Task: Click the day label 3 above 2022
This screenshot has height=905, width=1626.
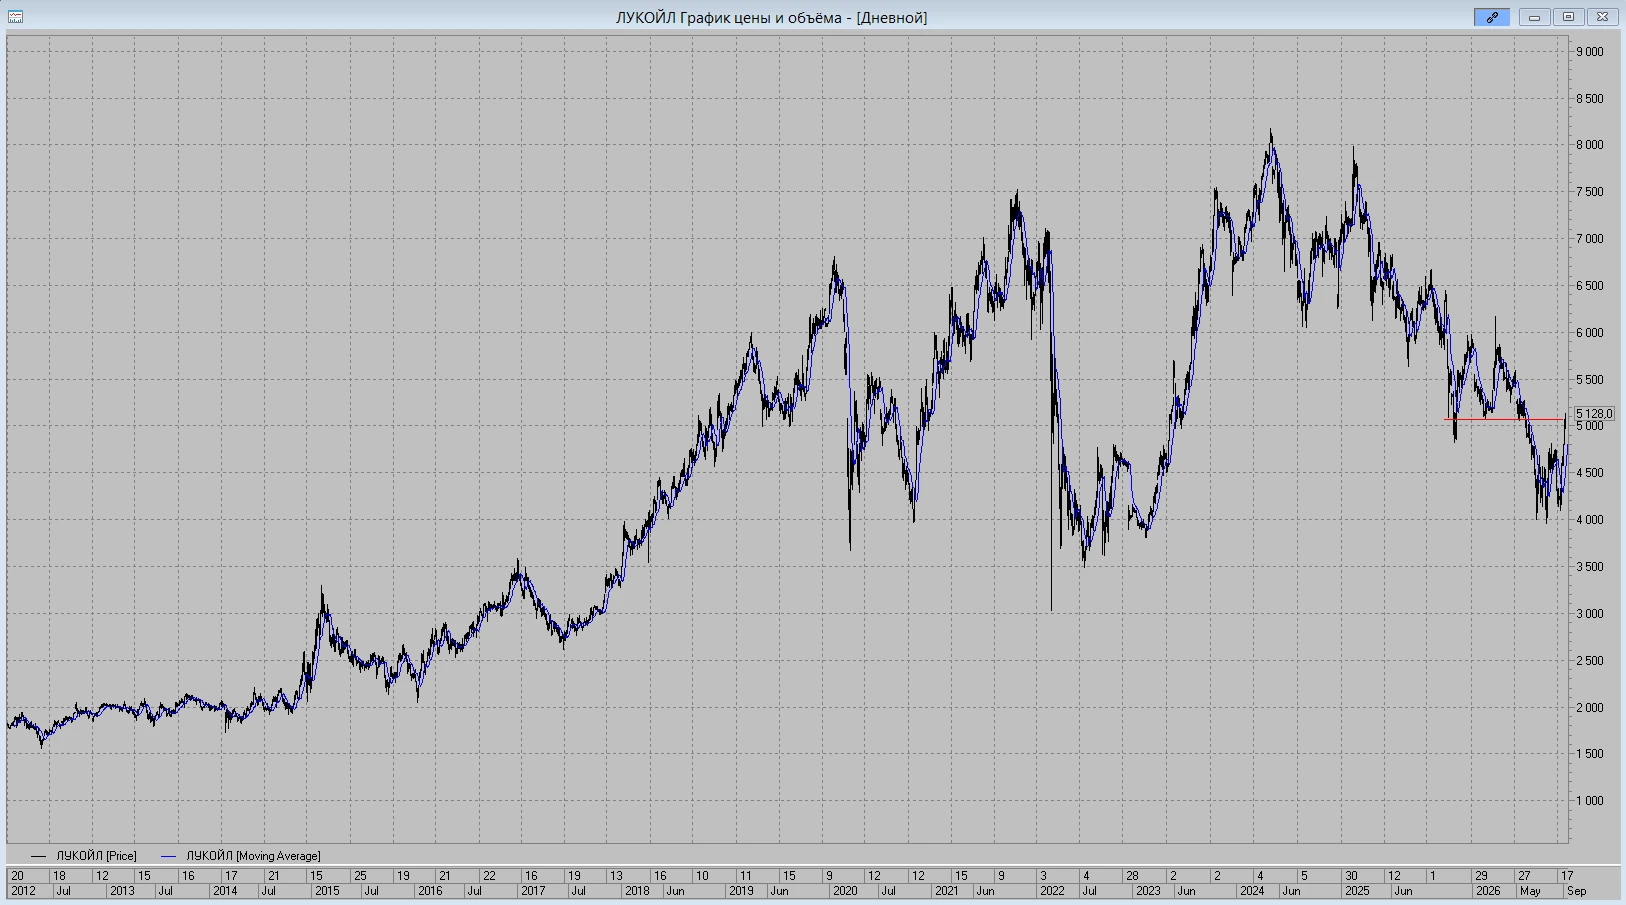Action: [x=1043, y=876]
